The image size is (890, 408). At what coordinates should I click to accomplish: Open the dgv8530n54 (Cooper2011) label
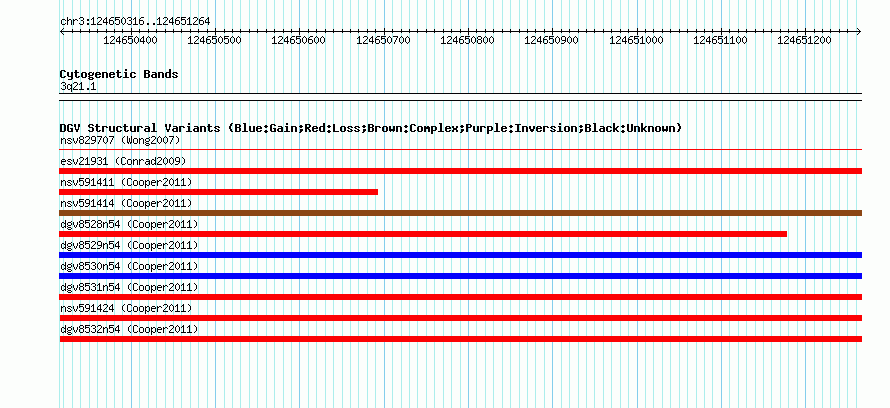coord(129,266)
